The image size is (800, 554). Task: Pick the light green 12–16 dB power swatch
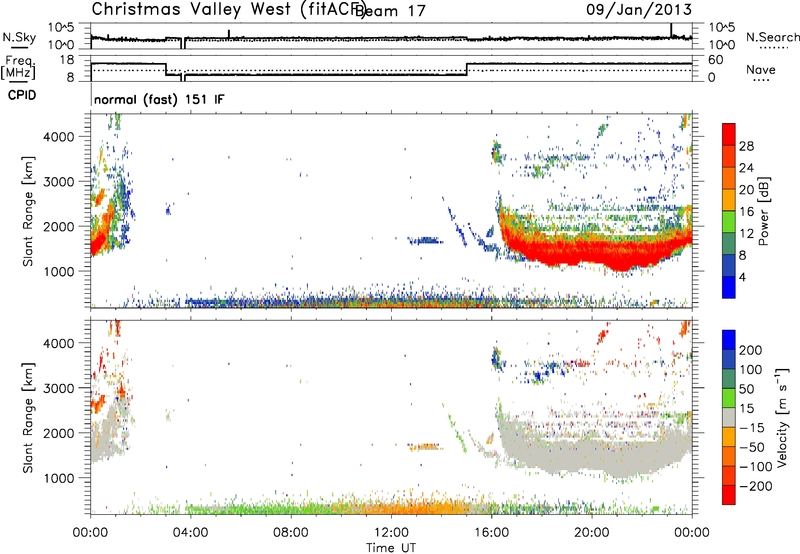(729, 222)
